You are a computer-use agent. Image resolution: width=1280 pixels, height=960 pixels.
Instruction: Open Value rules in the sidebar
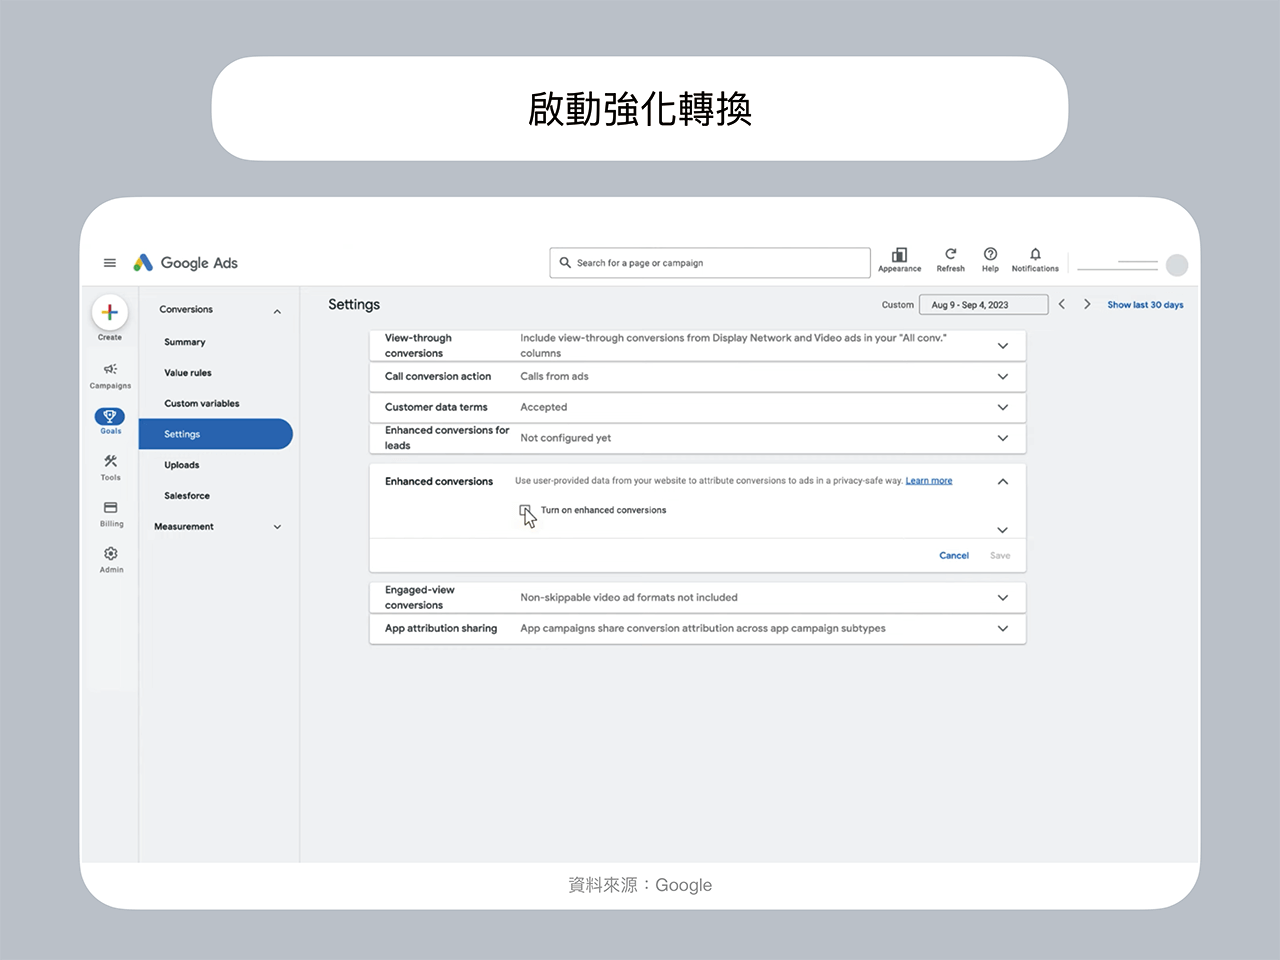188,373
